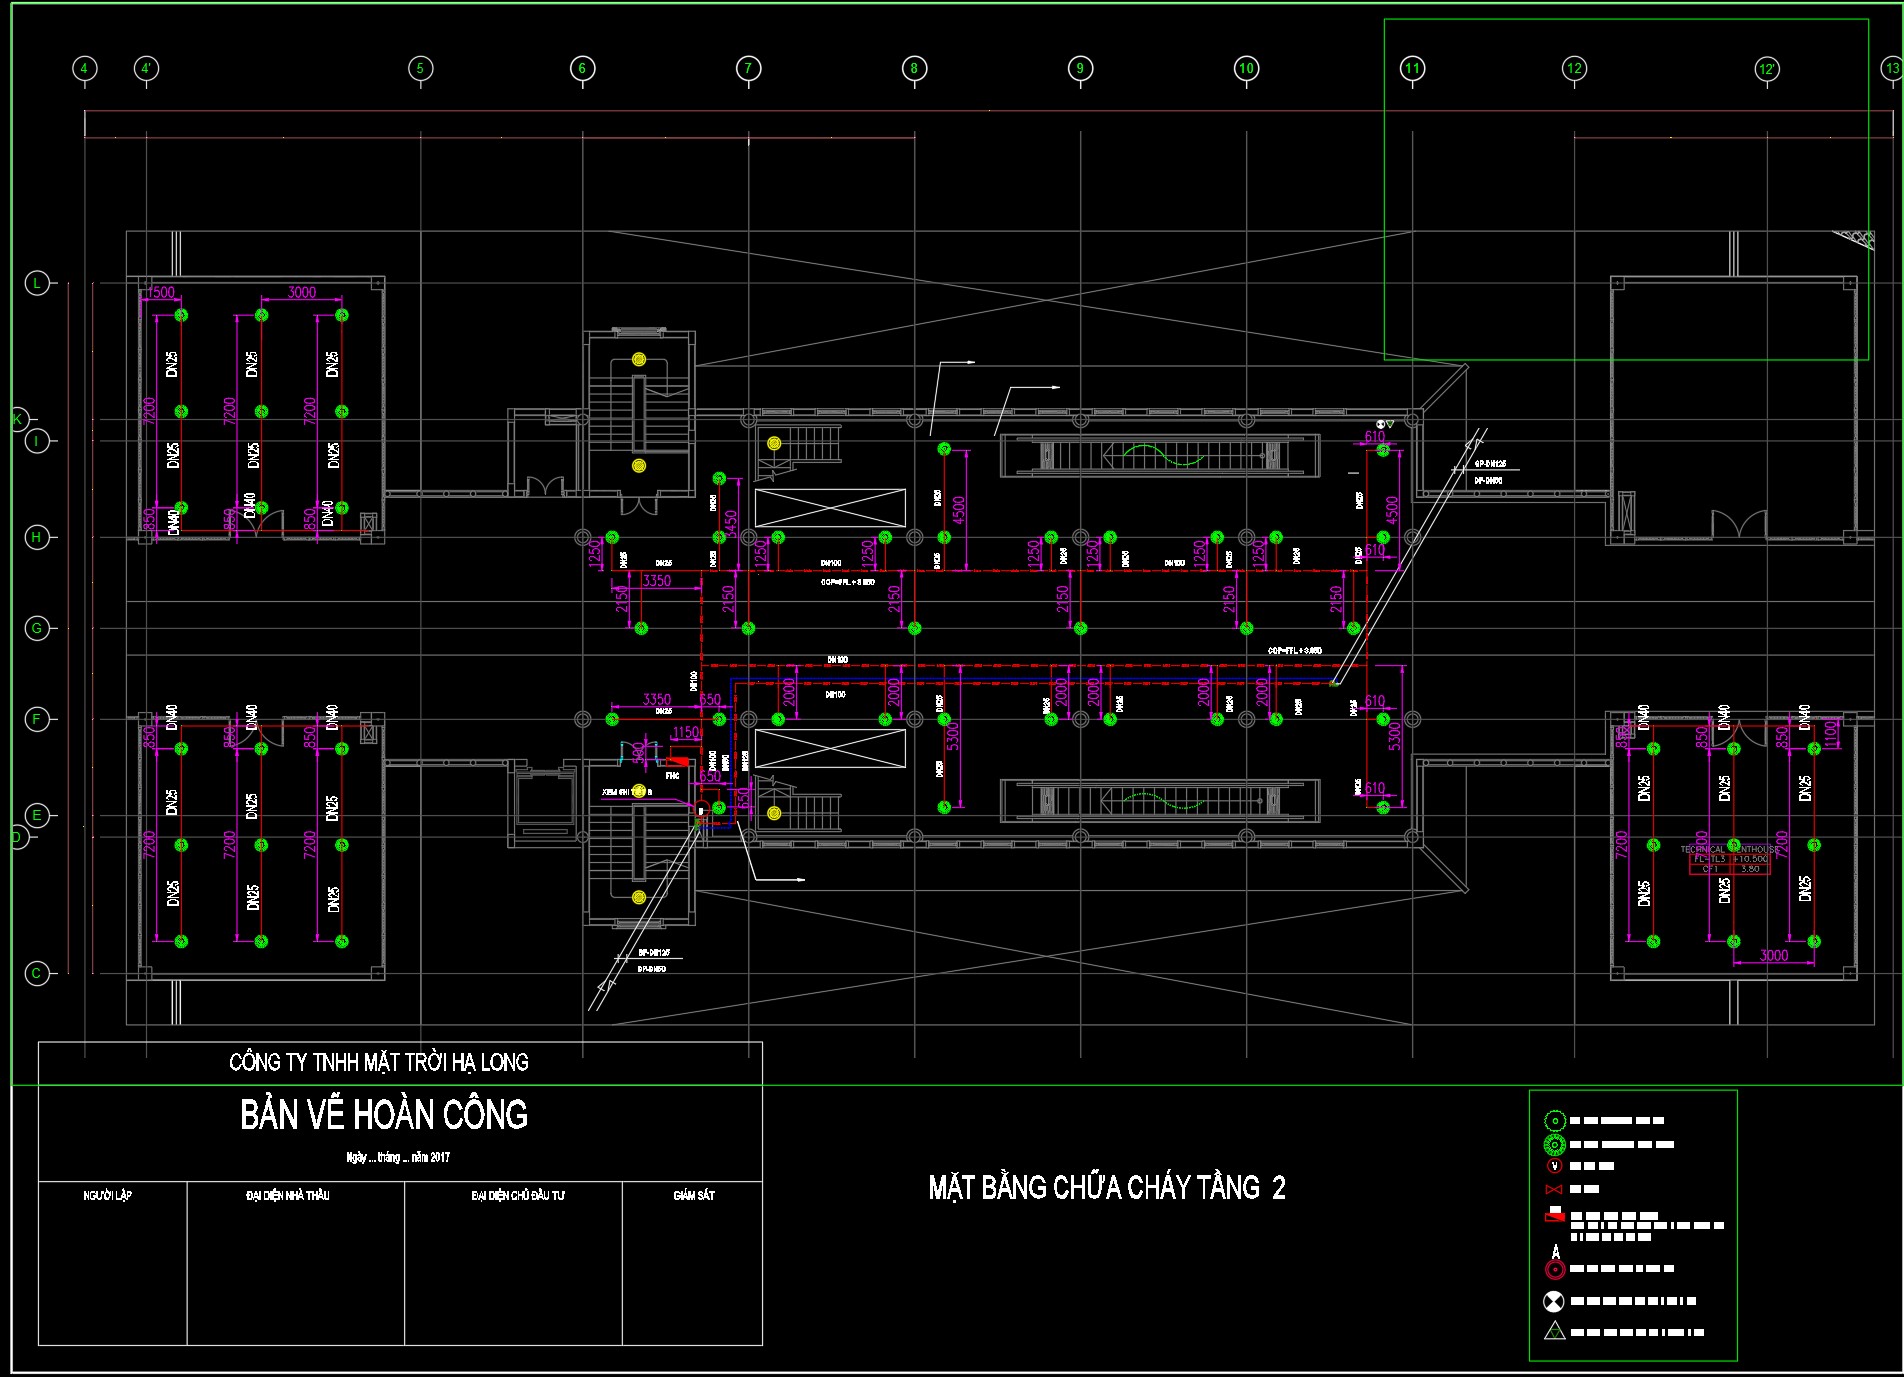Select the TECHNICAL PENTHOUSE label
This screenshot has height=1377, width=1904.
(x=1729, y=849)
